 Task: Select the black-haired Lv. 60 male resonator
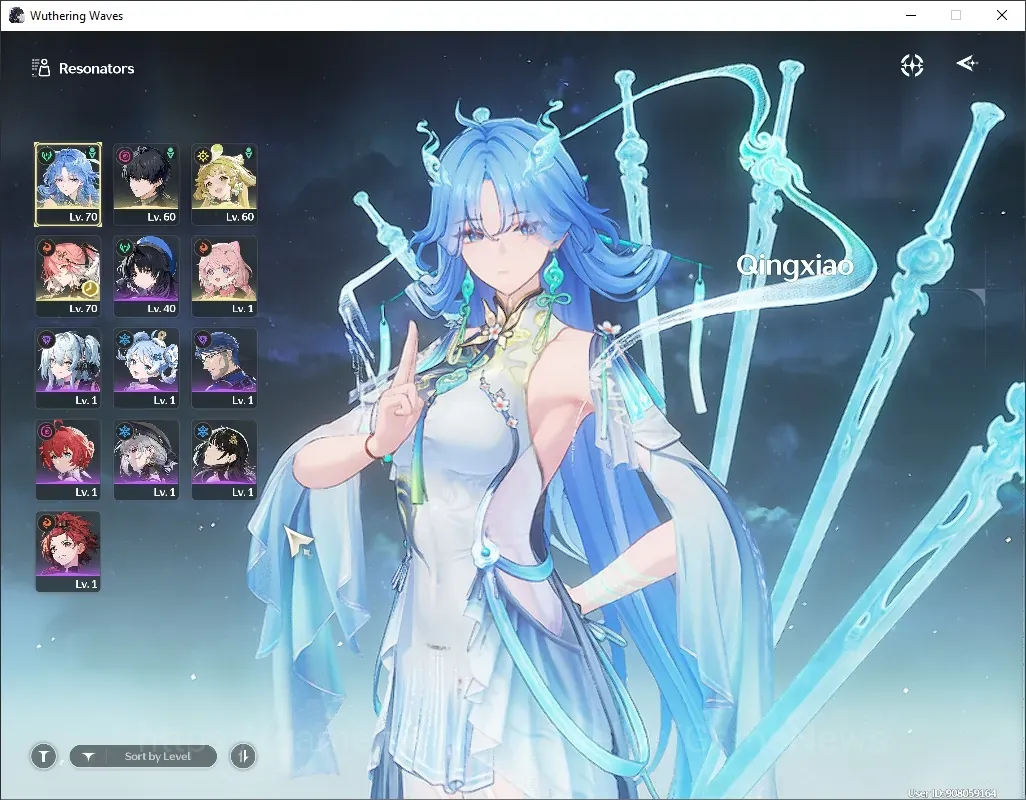click(x=146, y=184)
